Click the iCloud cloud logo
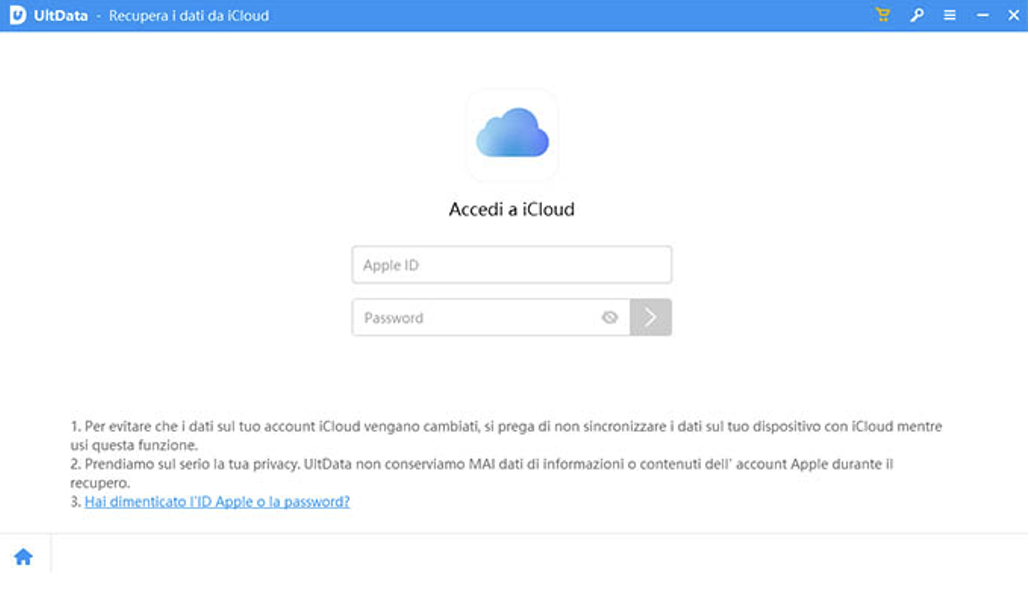 point(512,135)
